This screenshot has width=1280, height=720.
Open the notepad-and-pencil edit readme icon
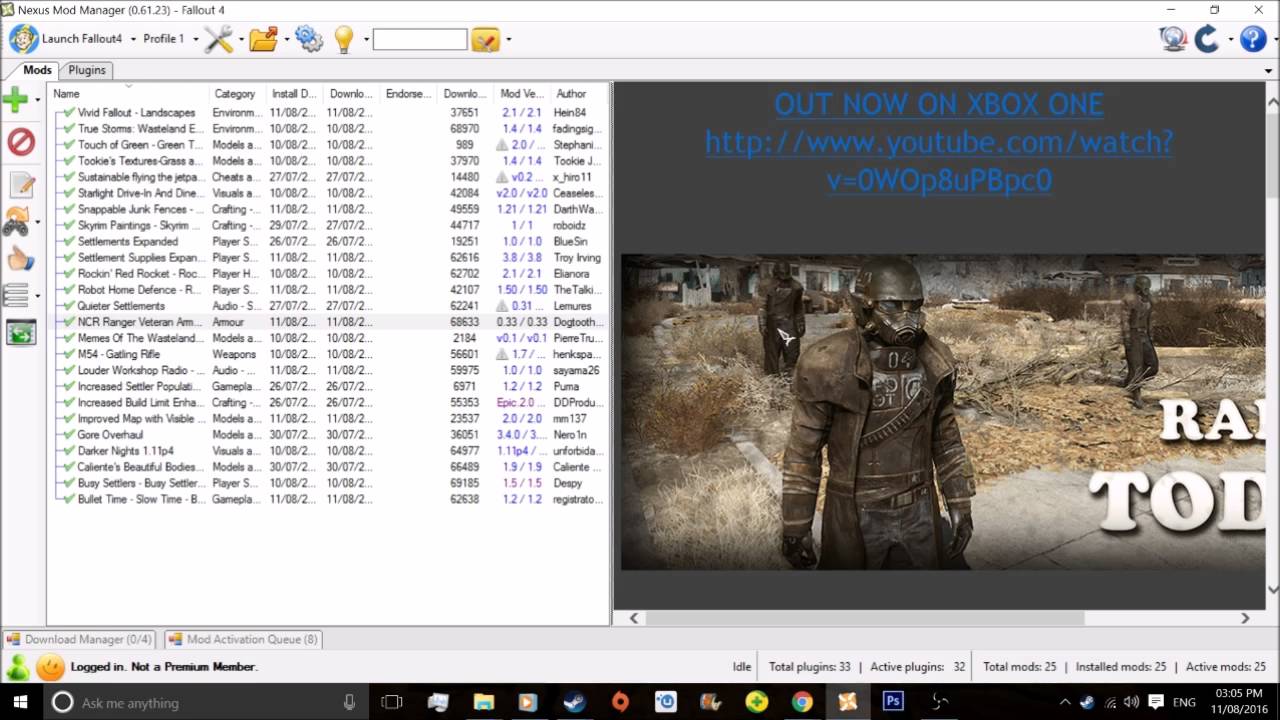point(21,185)
